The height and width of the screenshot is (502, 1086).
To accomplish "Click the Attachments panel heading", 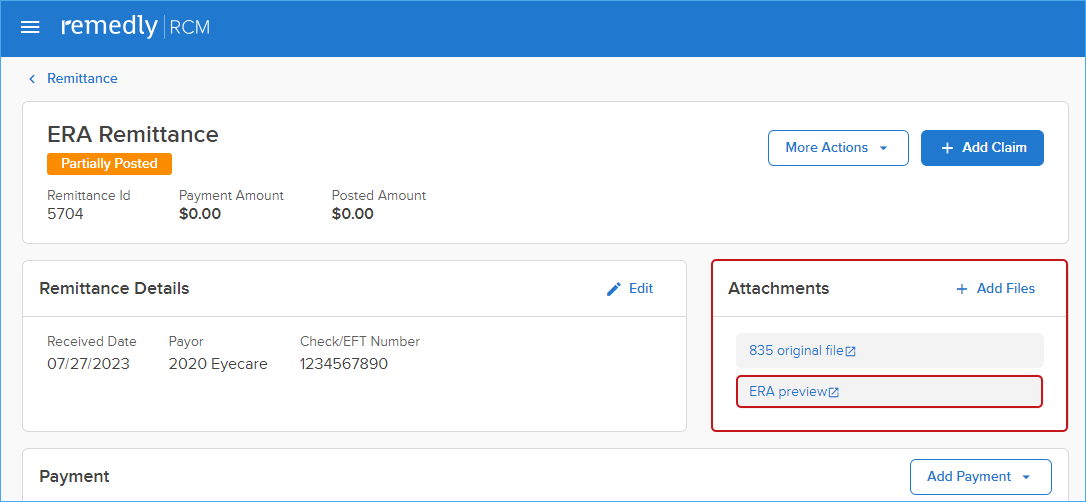I will tap(778, 289).
